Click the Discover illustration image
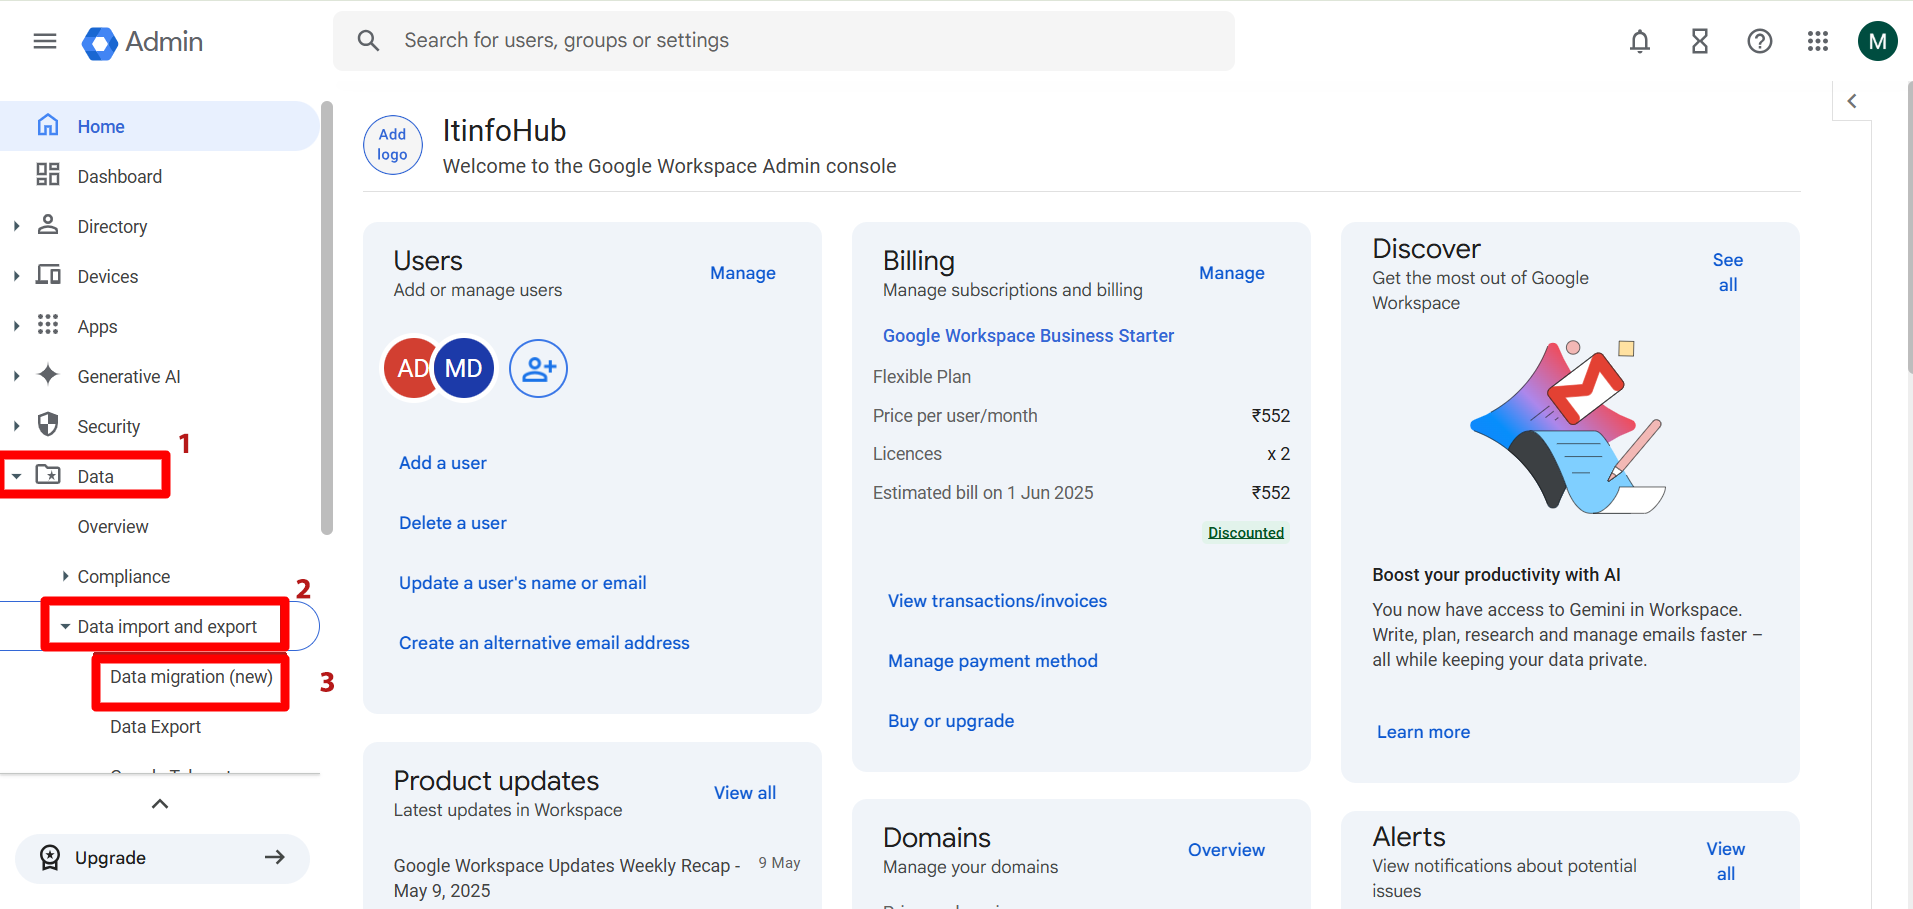1913x909 pixels. pos(1567,427)
